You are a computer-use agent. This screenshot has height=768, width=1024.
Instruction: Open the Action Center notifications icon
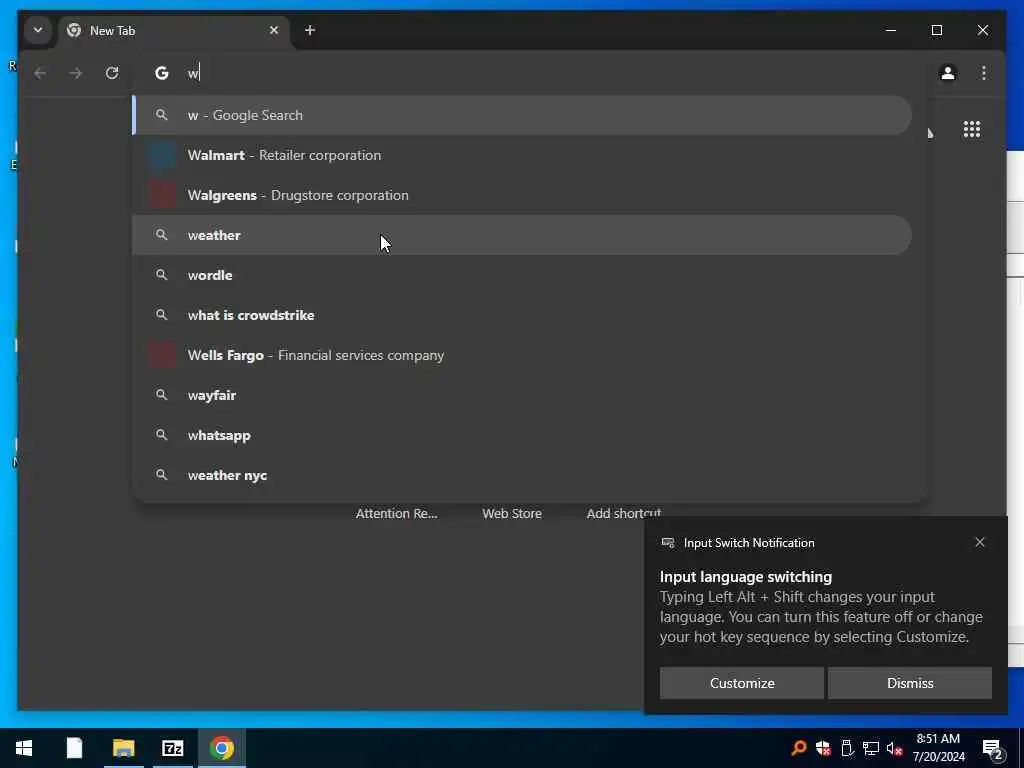click(993, 749)
